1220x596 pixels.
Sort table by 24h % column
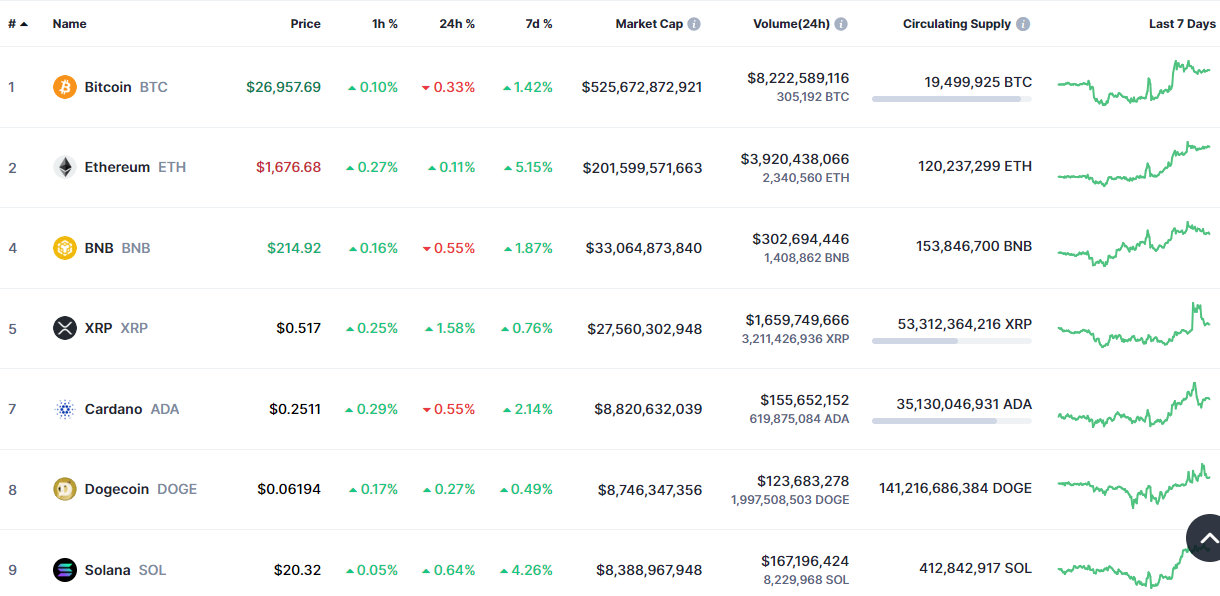point(457,24)
